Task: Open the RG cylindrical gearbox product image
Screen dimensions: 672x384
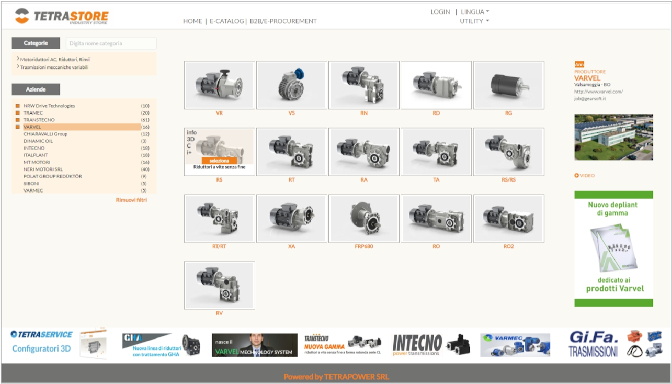Action: click(509, 85)
